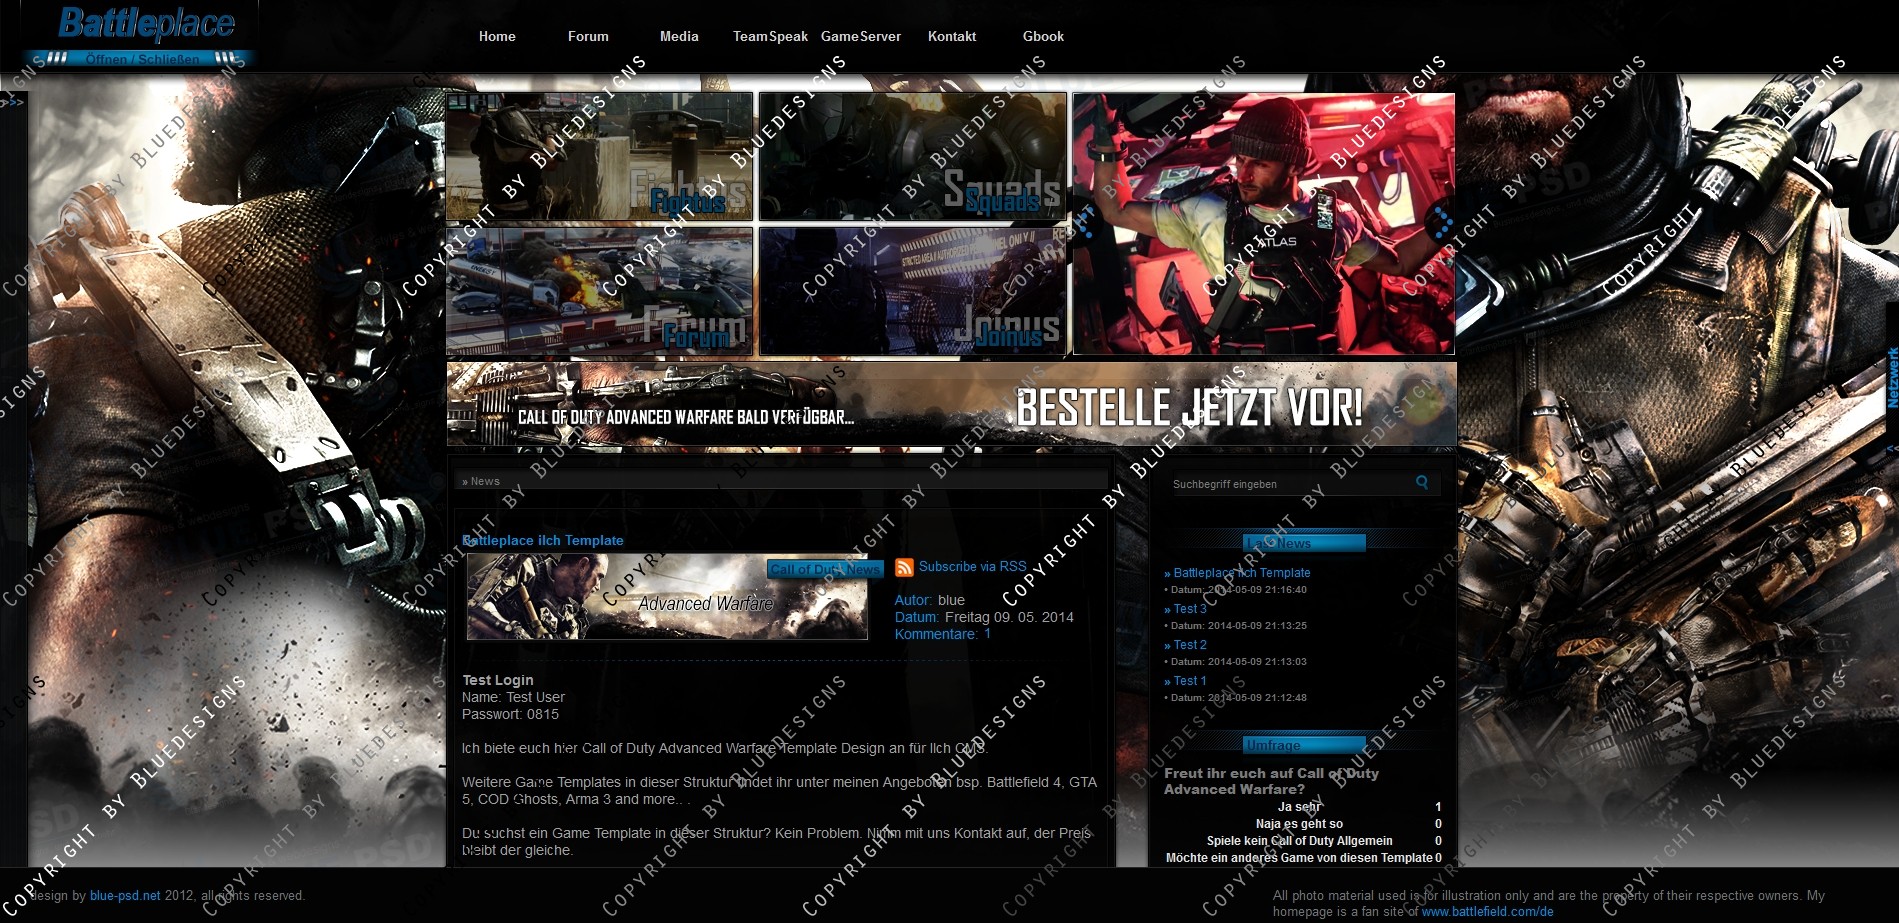Select 'Möchte ein anderes Game' poll answer
1899x923 pixels.
(x=1299, y=858)
